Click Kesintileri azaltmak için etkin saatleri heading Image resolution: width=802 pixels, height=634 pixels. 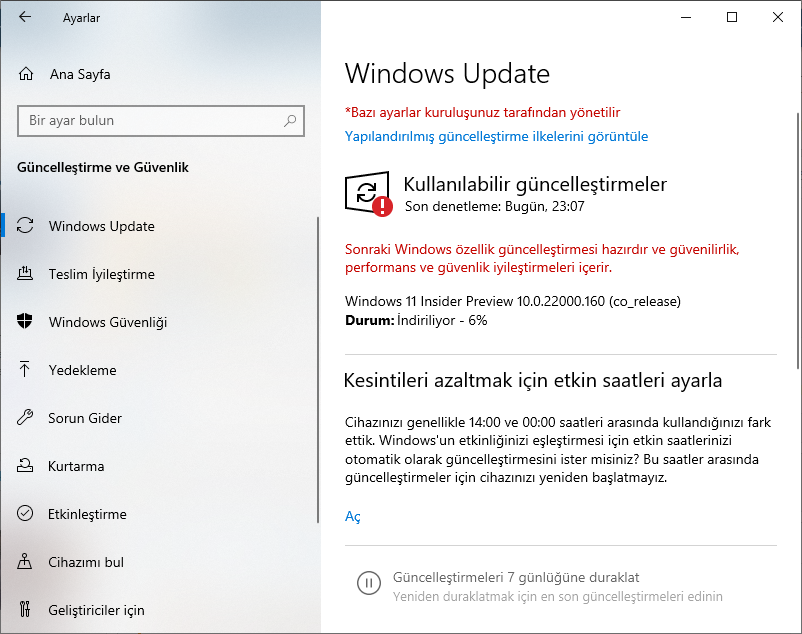[532, 380]
